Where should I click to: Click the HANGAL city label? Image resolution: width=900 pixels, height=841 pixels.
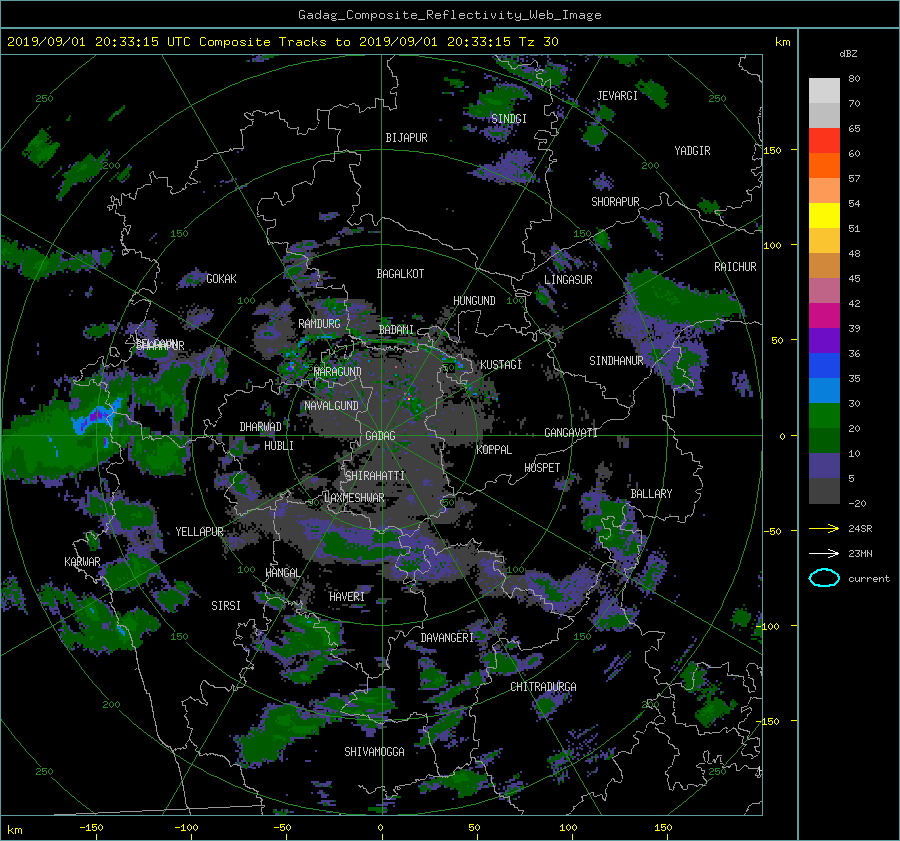(x=282, y=573)
